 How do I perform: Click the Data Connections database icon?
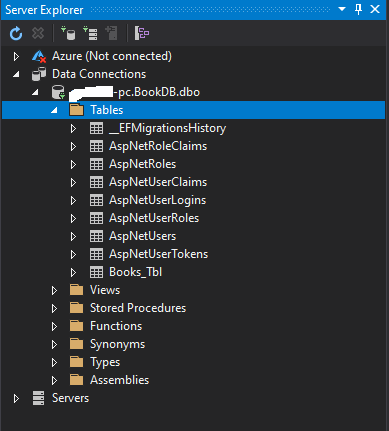(x=39, y=74)
